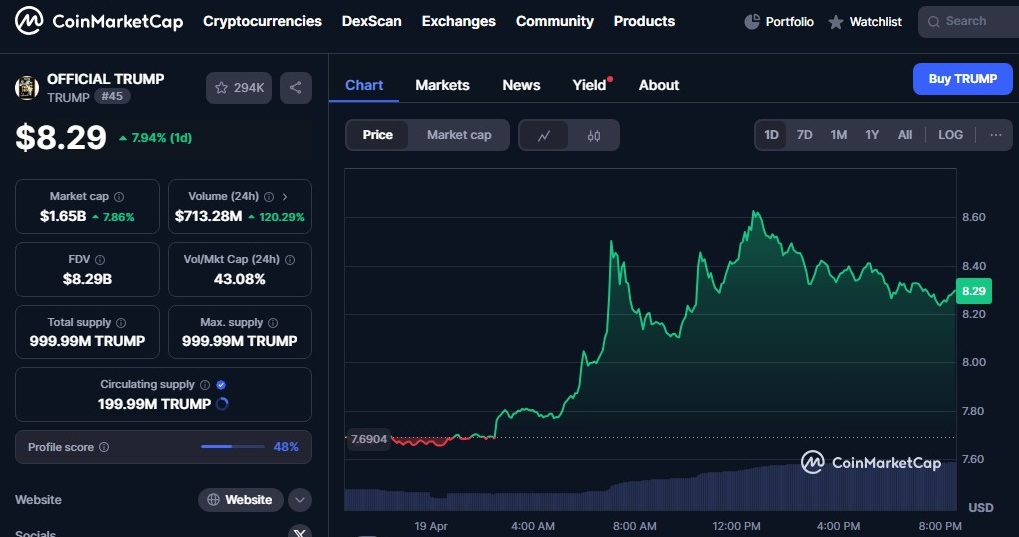Click the Volume (24h) info icon
Screen dimensions: 1019x537
coord(269,197)
